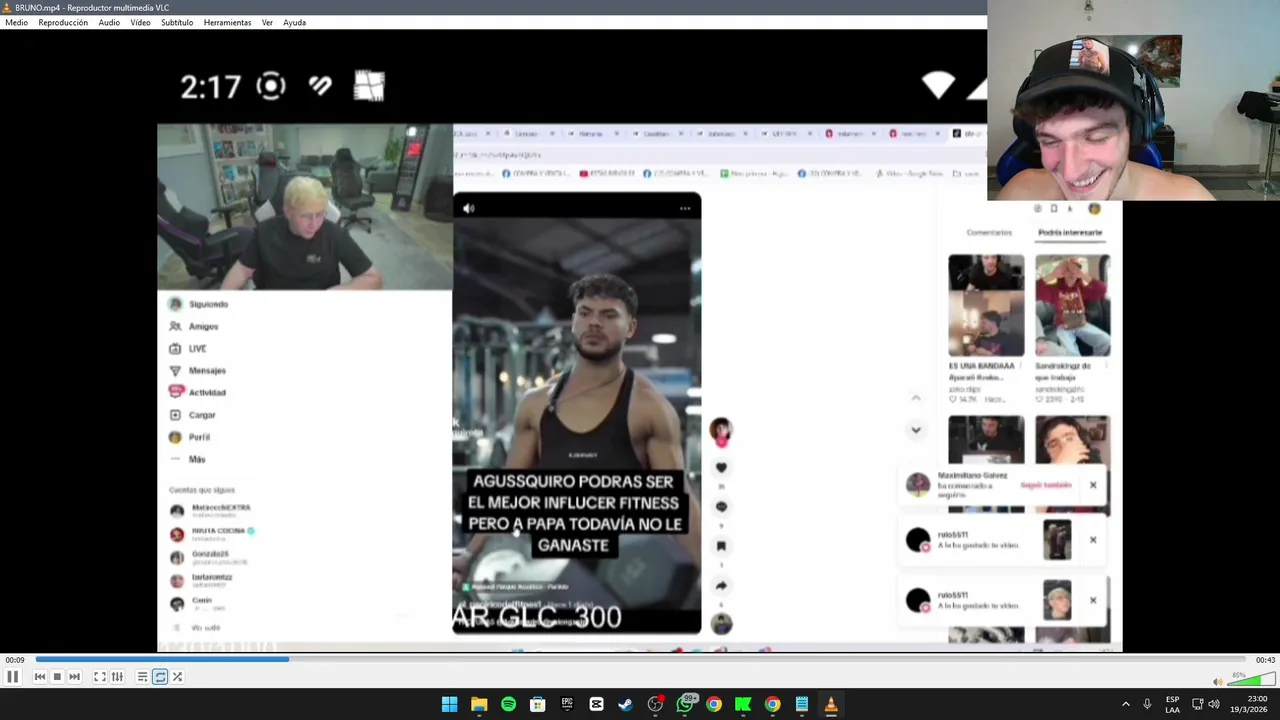Open network settings from tray icon
This screenshot has height=720, width=1280.
[1197, 704]
